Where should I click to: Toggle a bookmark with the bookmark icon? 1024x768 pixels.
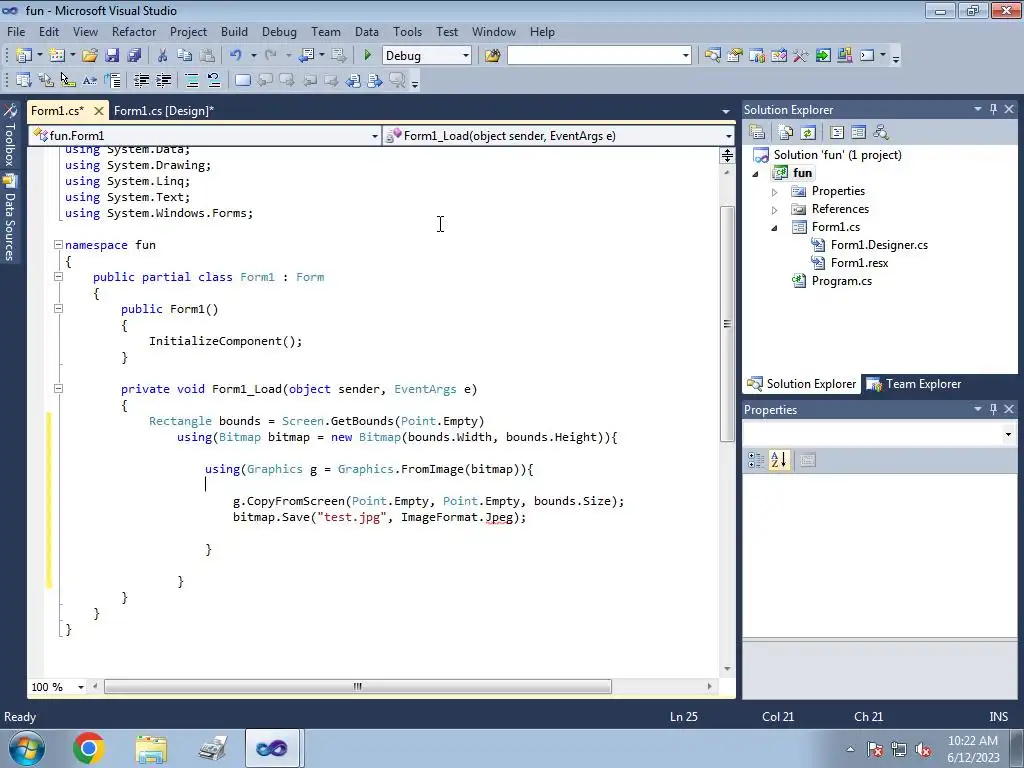tap(242, 80)
